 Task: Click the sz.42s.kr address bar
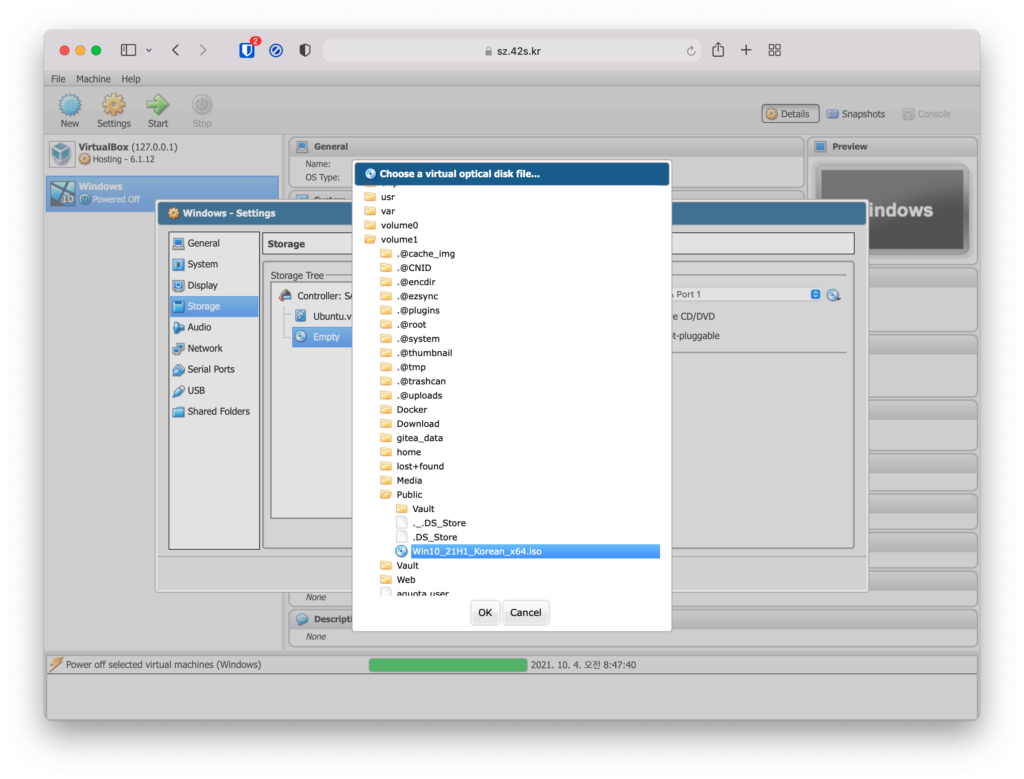512,51
